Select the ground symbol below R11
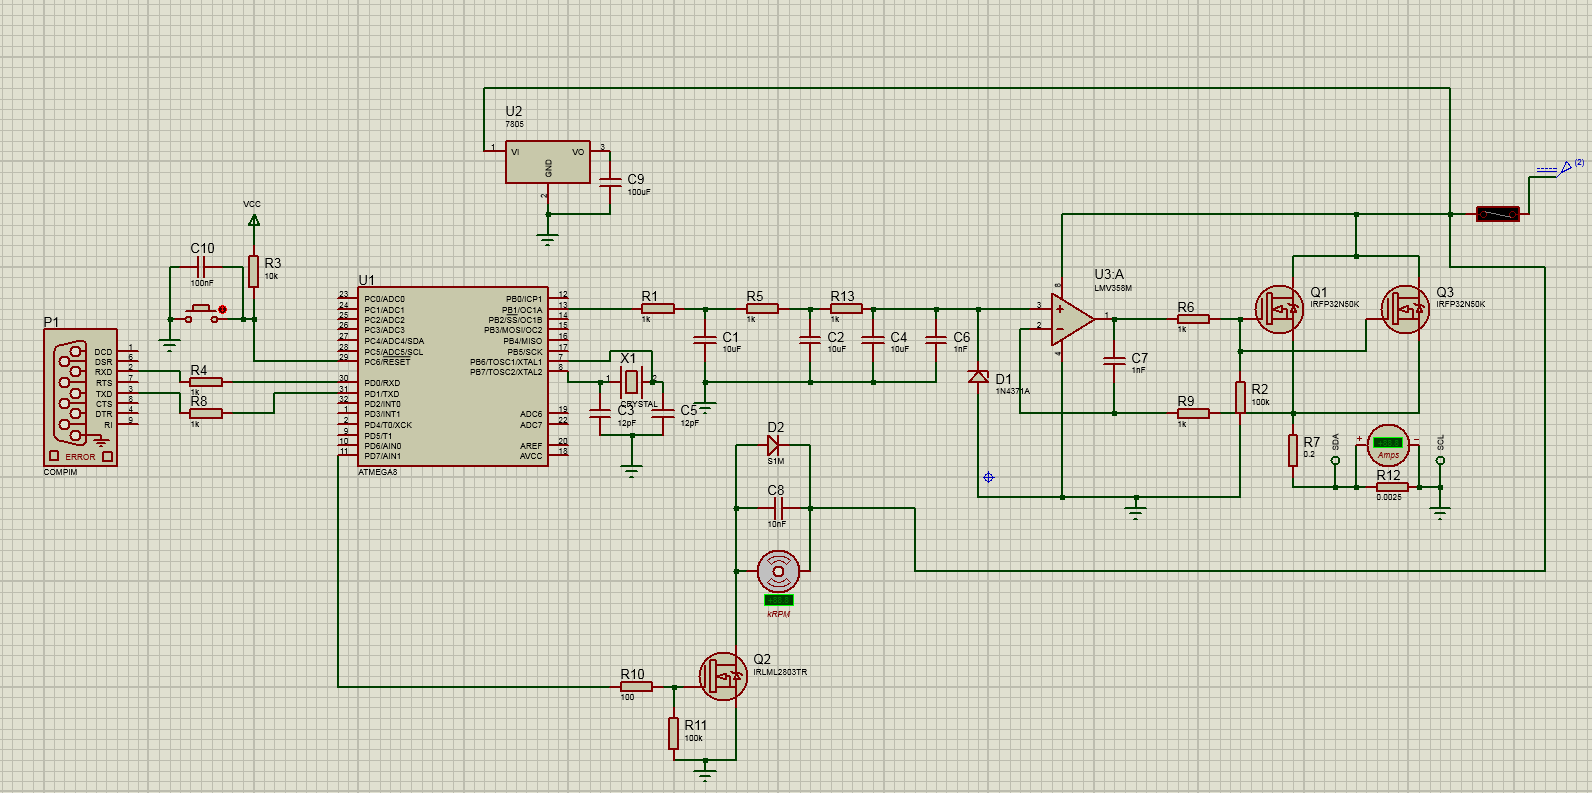Image resolution: width=1592 pixels, height=793 pixels. pos(705,774)
